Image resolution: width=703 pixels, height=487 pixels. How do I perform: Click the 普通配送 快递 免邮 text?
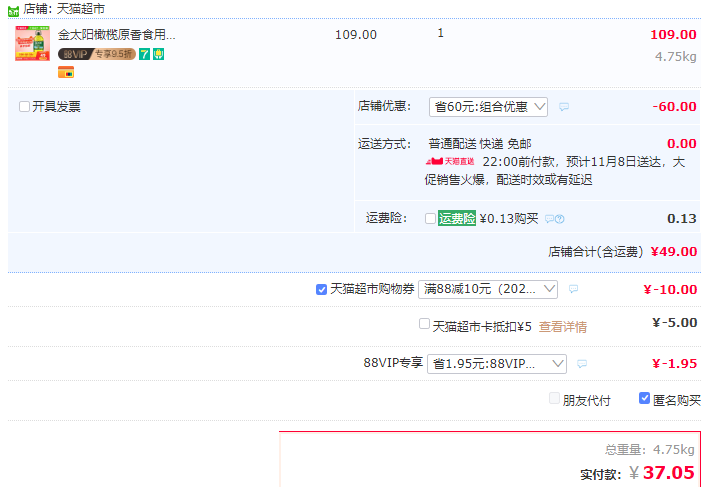[480, 144]
